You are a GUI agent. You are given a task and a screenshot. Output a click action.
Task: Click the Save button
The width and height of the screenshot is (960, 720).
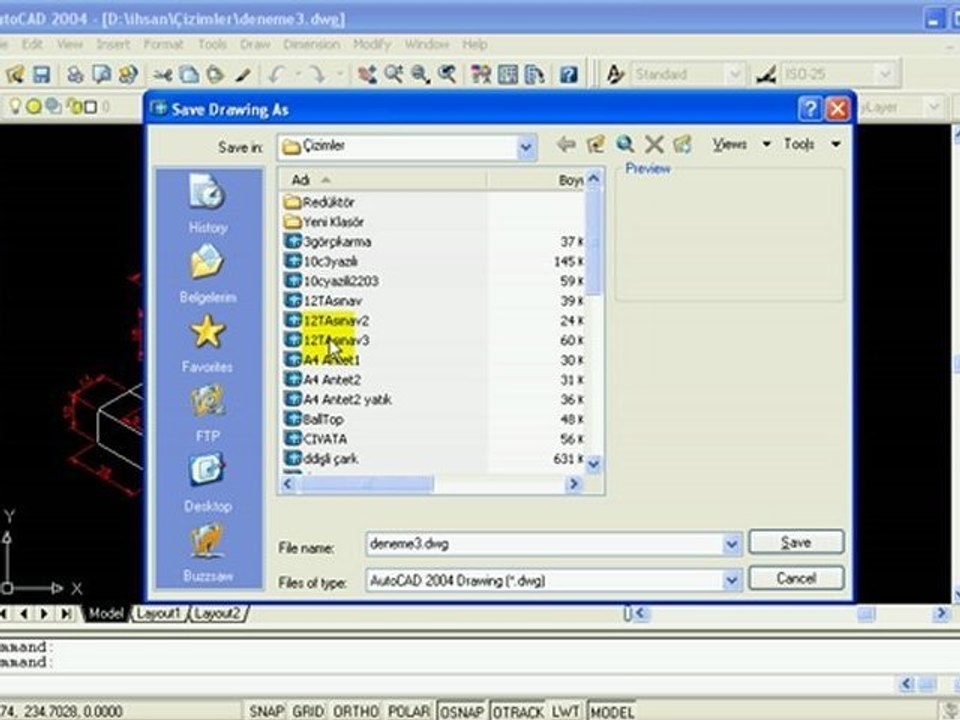tap(796, 542)
